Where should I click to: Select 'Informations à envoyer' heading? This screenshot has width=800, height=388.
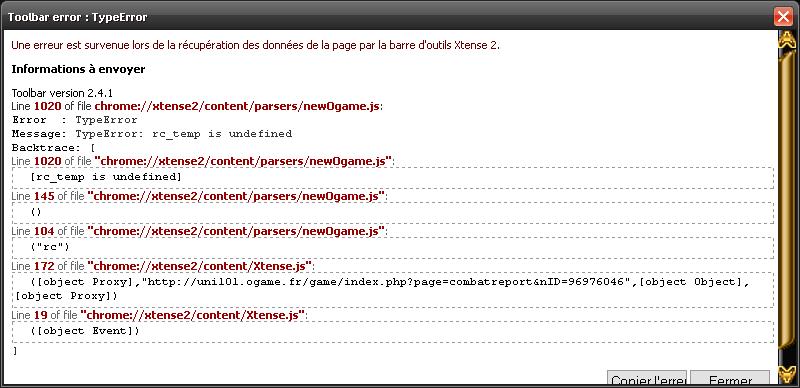[78, 69]
